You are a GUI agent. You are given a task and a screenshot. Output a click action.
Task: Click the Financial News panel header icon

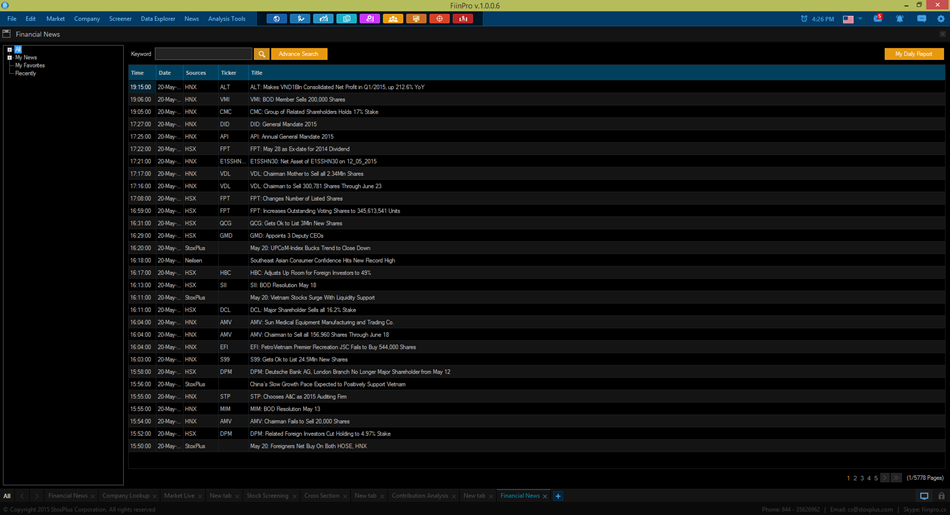coord(7,34)
